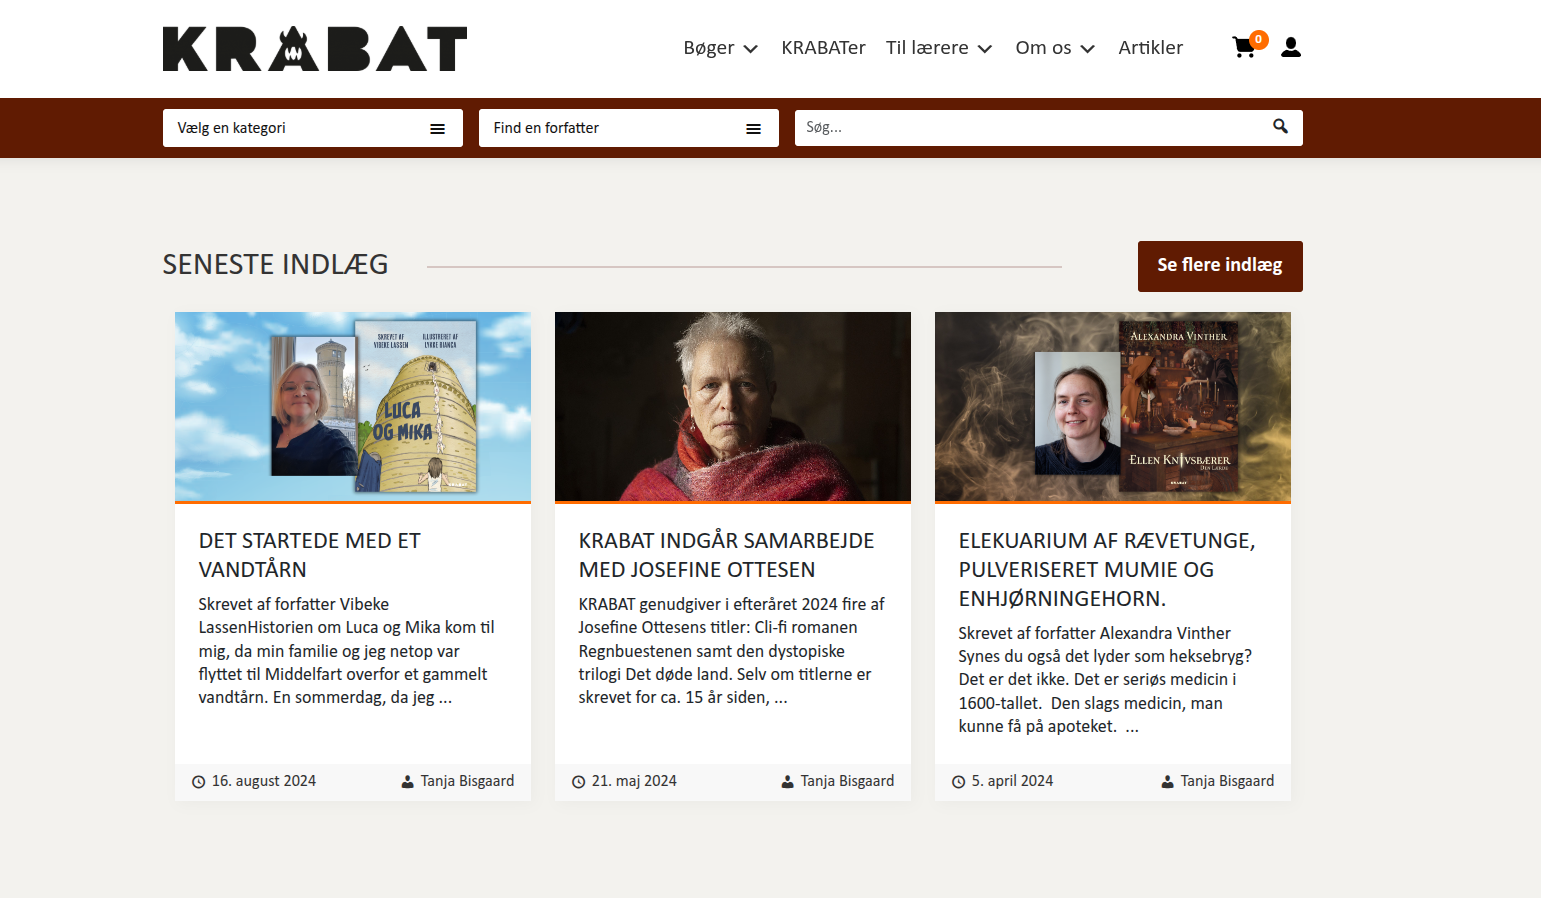Click the hamburger icon in Find en forfatter
Screen dimensions: 1541x898
coord(753,129)
